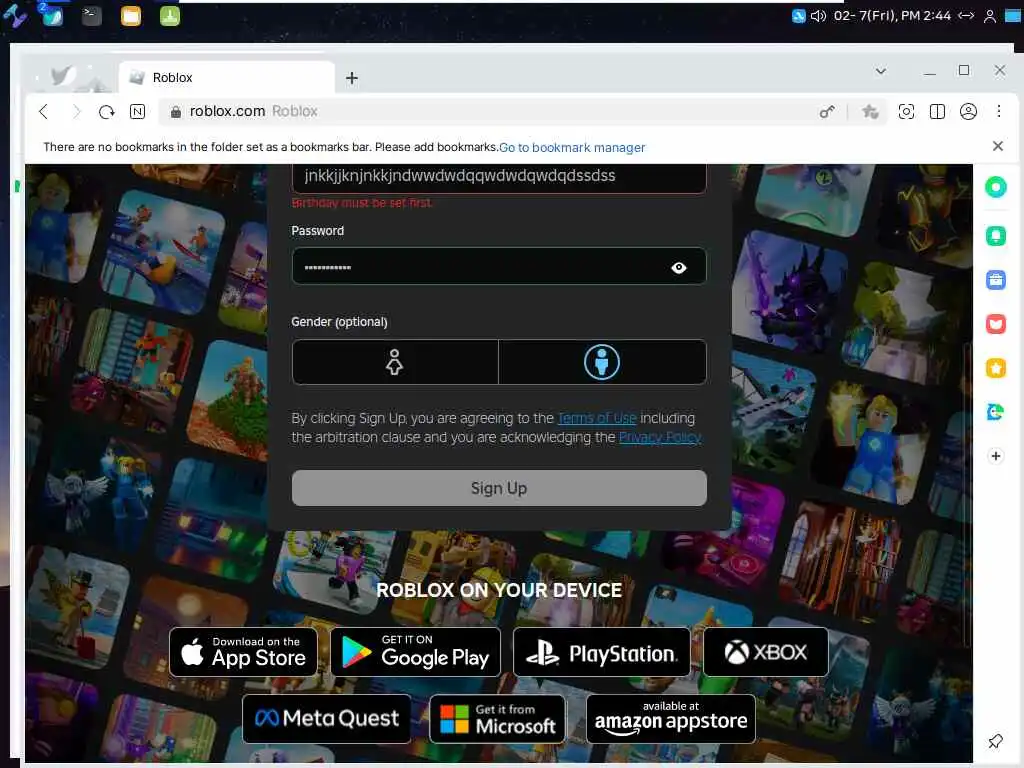Open the PlayStation badge
Image resolution: width=1024 pixels, height=768 pixels.
[601, 652]
